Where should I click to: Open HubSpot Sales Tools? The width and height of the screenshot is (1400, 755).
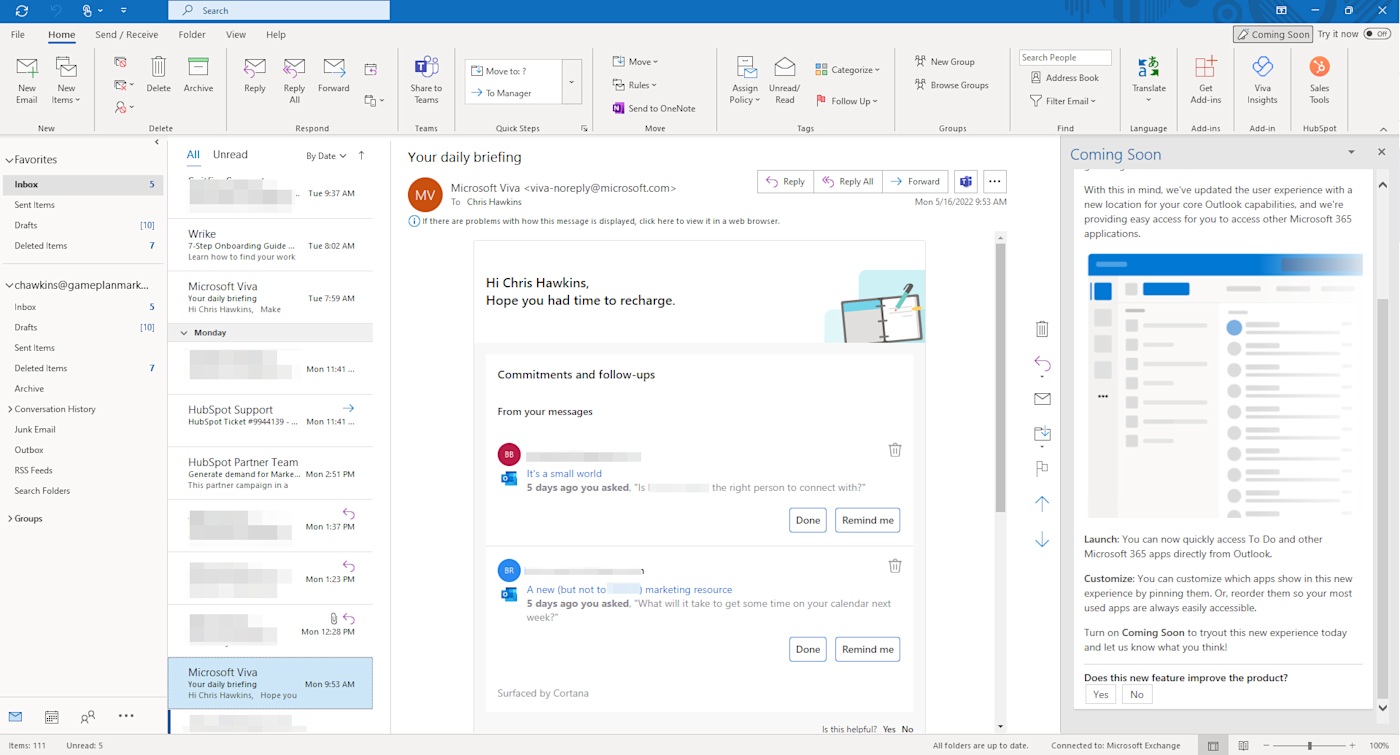pyautogui.click(x=1319, y=80)
